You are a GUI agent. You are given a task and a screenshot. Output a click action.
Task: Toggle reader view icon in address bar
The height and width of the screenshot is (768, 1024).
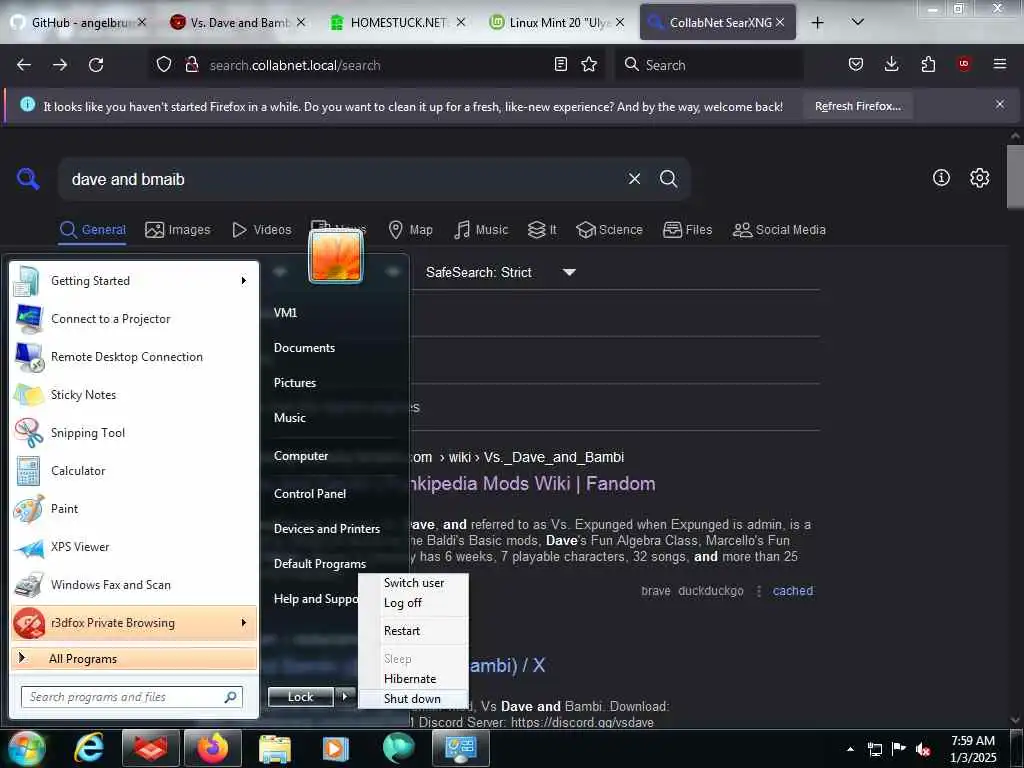point(560,64)
